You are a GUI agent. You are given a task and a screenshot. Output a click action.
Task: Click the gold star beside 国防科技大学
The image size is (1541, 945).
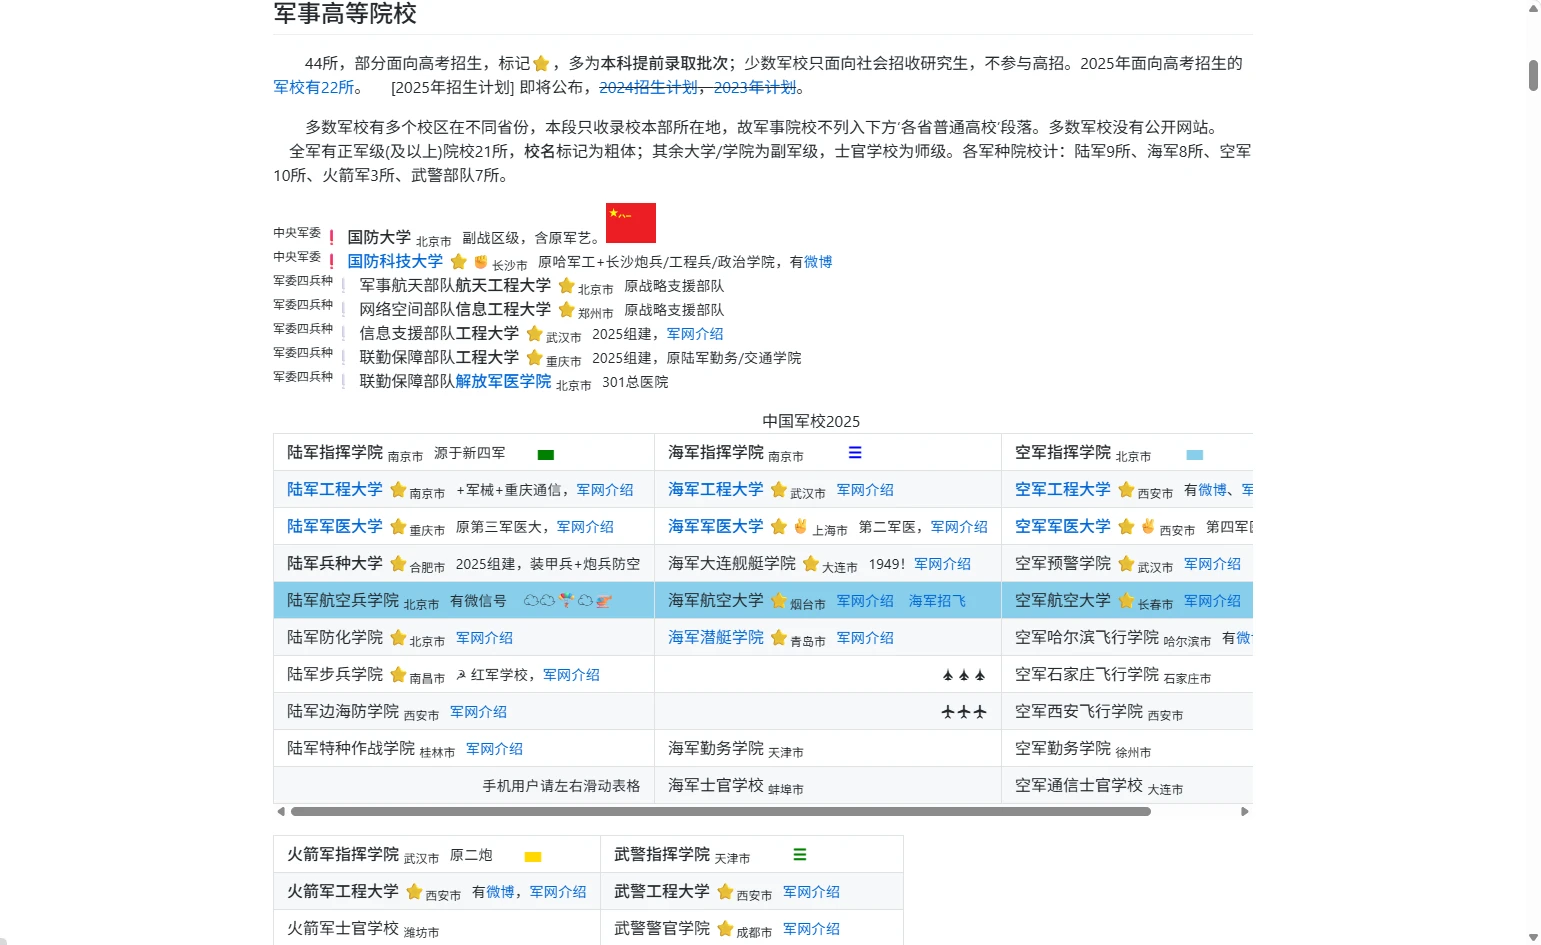[458, 262]
